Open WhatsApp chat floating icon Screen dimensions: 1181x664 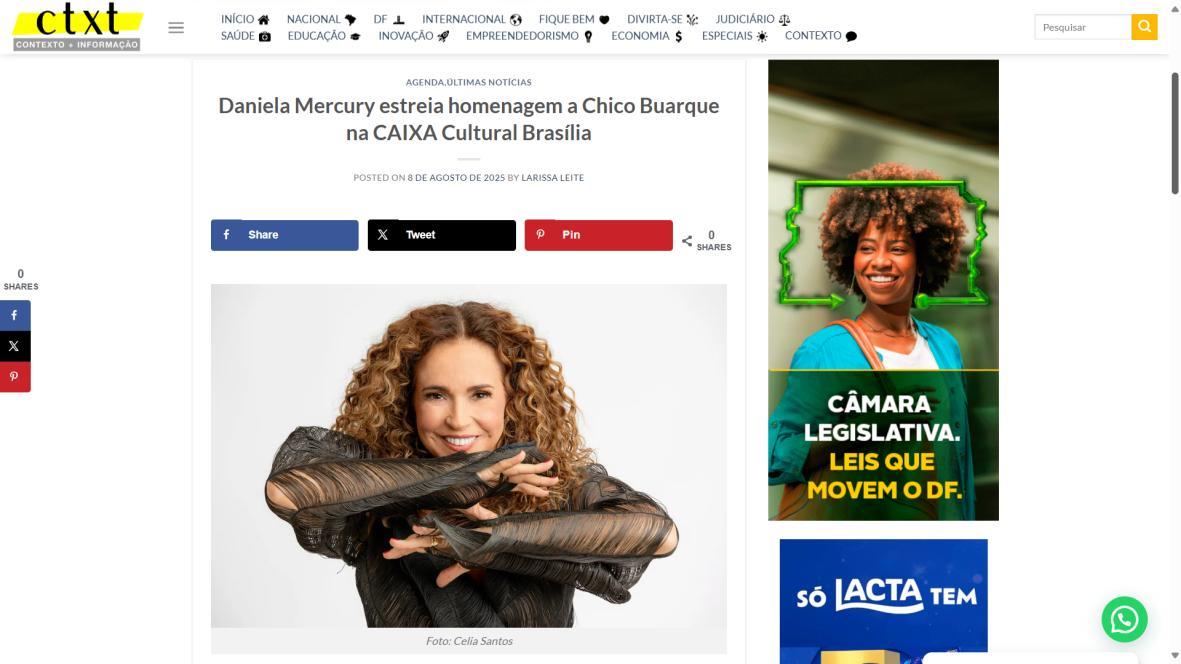(1125, 620)
